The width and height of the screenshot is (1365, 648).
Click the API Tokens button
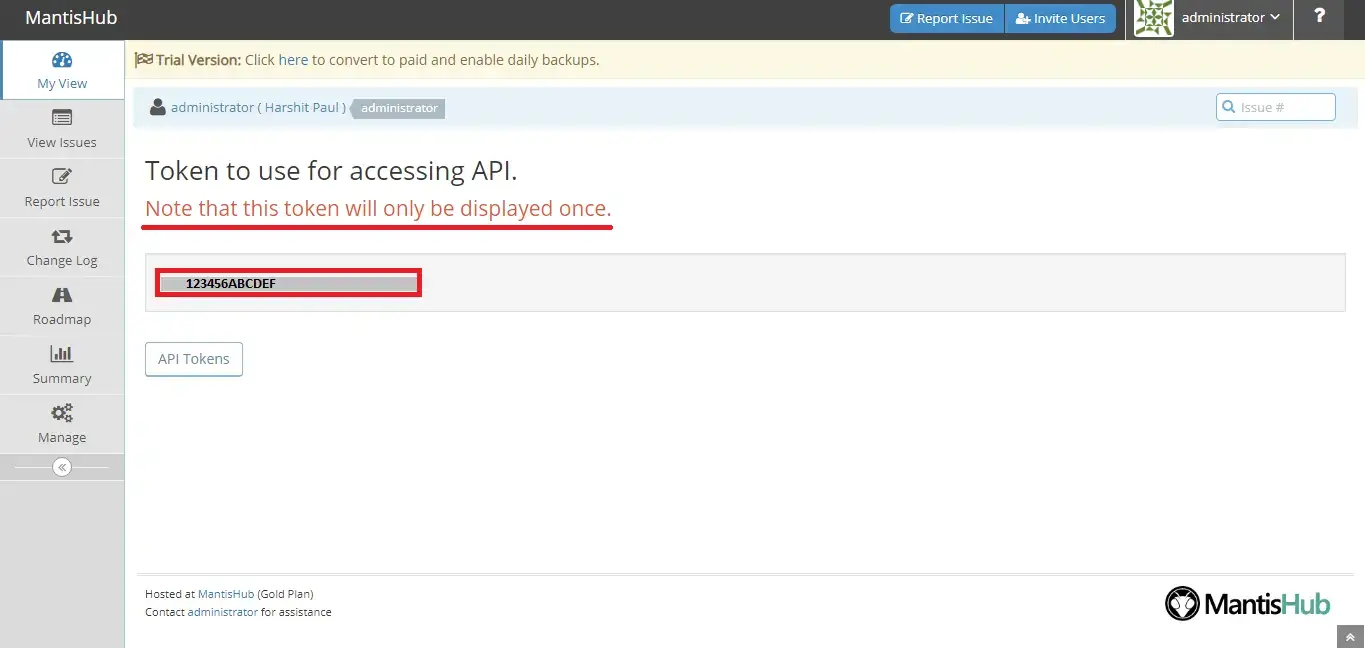pyautogui.click(x=194, y=359)
